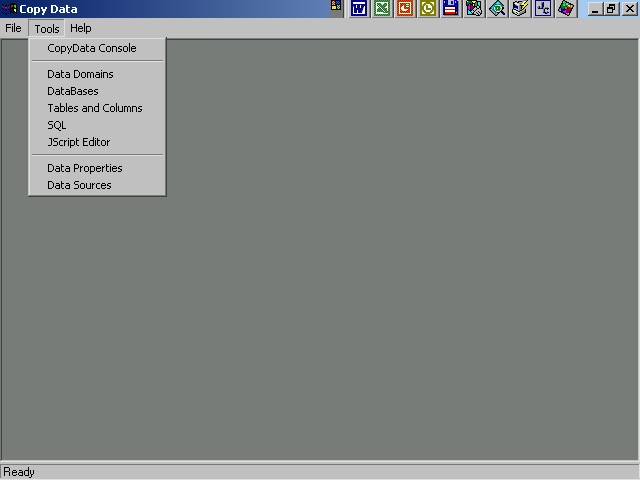Close the Copy Data window
Image resolution: width=640 pixels, height=480 pixels.
click(x=630, y=9)
